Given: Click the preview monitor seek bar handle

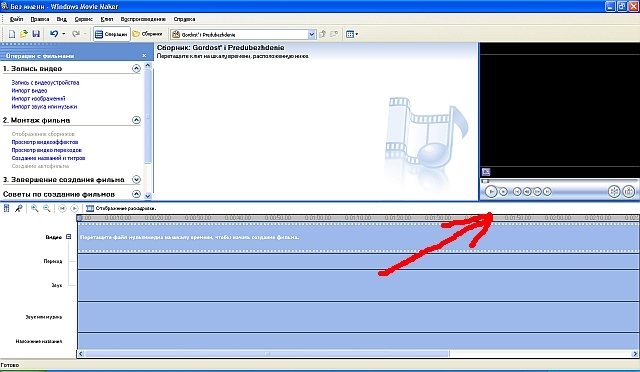Looking at the screenshot, I should 485,181.
